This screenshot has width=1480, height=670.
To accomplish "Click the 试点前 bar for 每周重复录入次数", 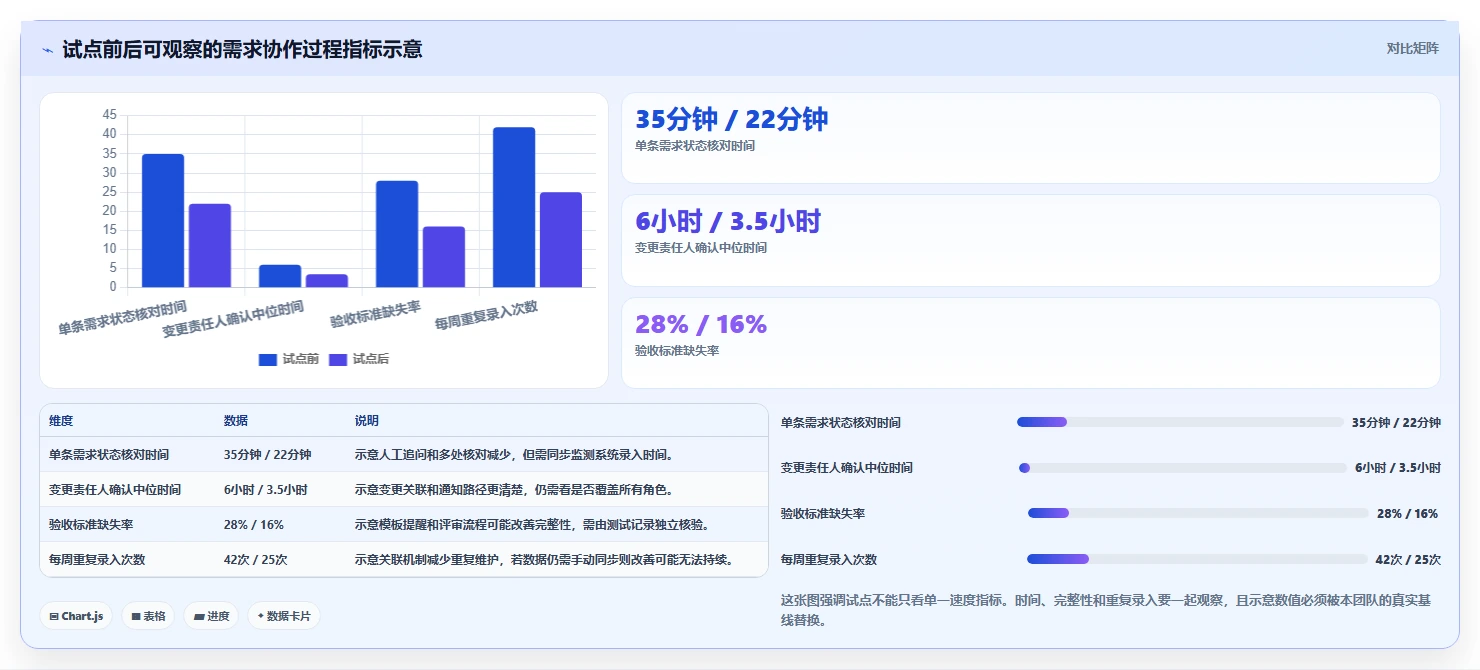I will point(514,207).
